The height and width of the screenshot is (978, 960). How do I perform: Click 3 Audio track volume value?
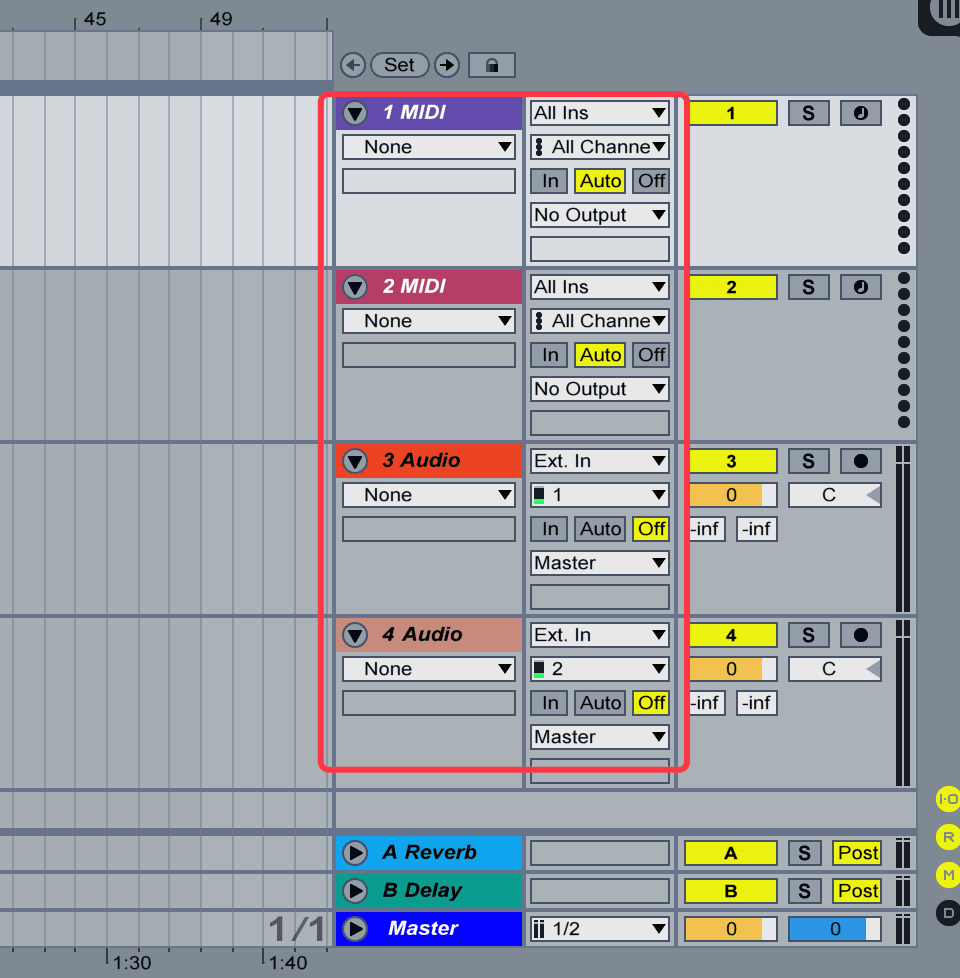click(732, 495)
